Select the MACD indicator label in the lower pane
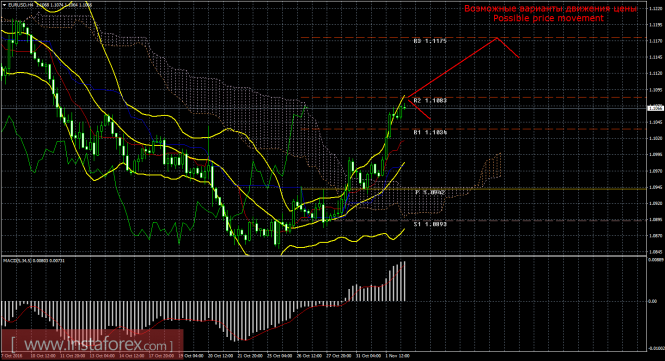Screen dimensions: 665x361 (34, 260)
